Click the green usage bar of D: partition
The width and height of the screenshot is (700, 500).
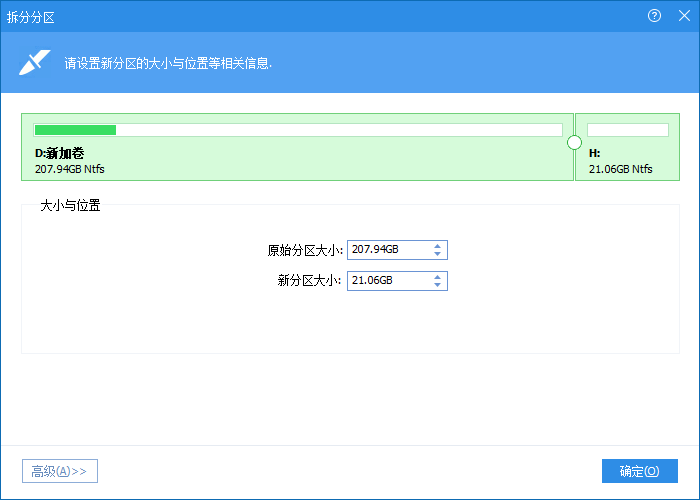point(75,130)
